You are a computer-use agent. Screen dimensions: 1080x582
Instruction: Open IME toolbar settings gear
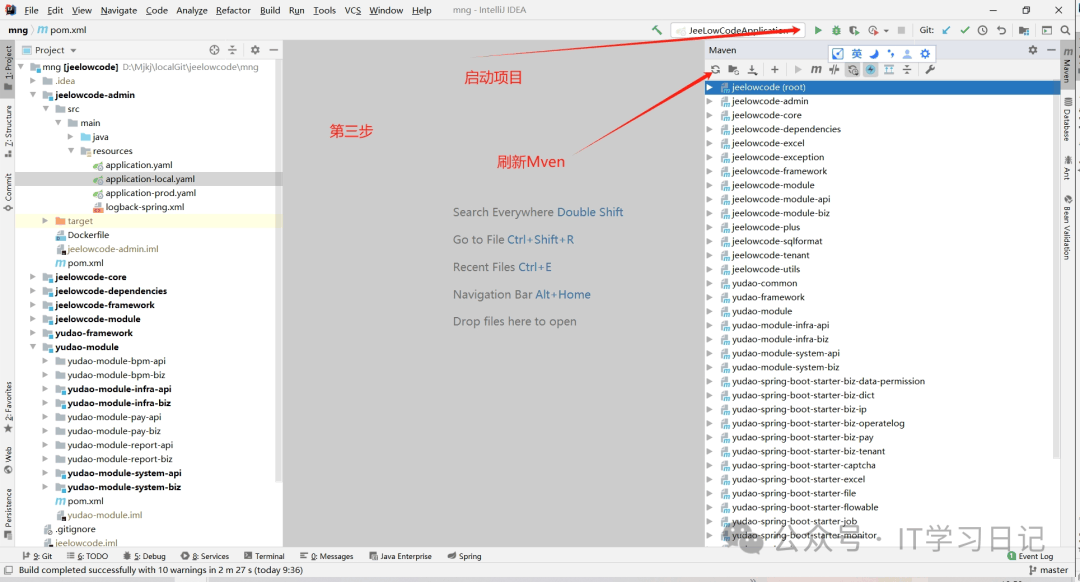point(925,54)
